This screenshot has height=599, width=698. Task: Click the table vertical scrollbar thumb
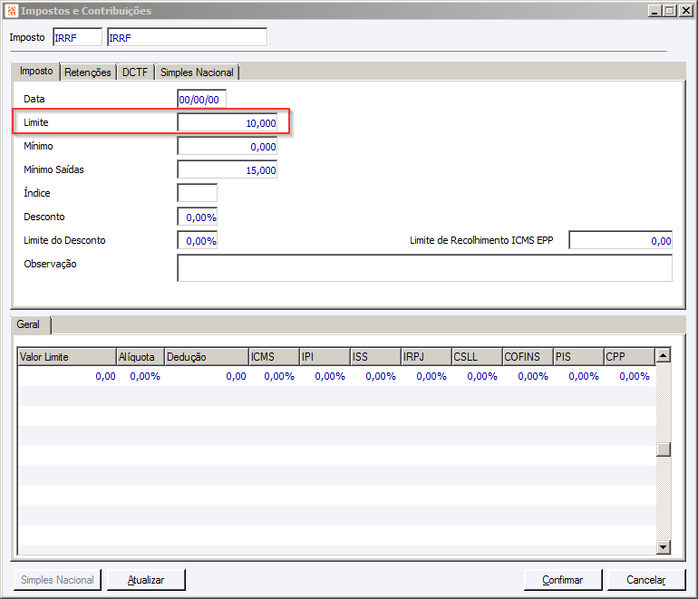tap(663, 449)
